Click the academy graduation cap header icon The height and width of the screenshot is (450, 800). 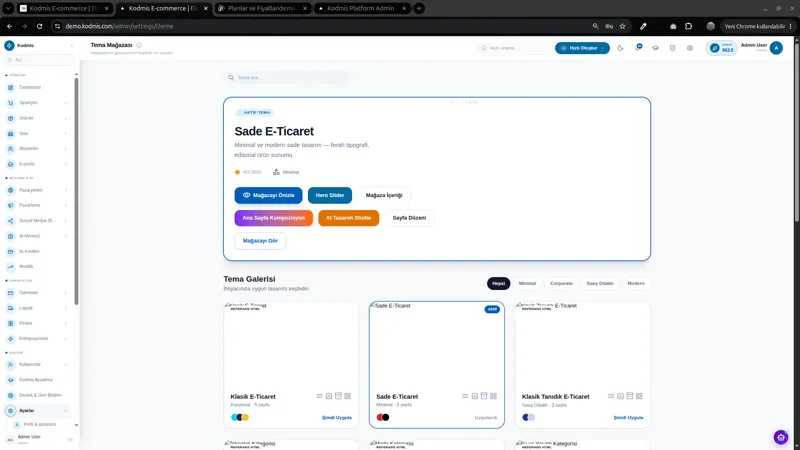(656, 48)
